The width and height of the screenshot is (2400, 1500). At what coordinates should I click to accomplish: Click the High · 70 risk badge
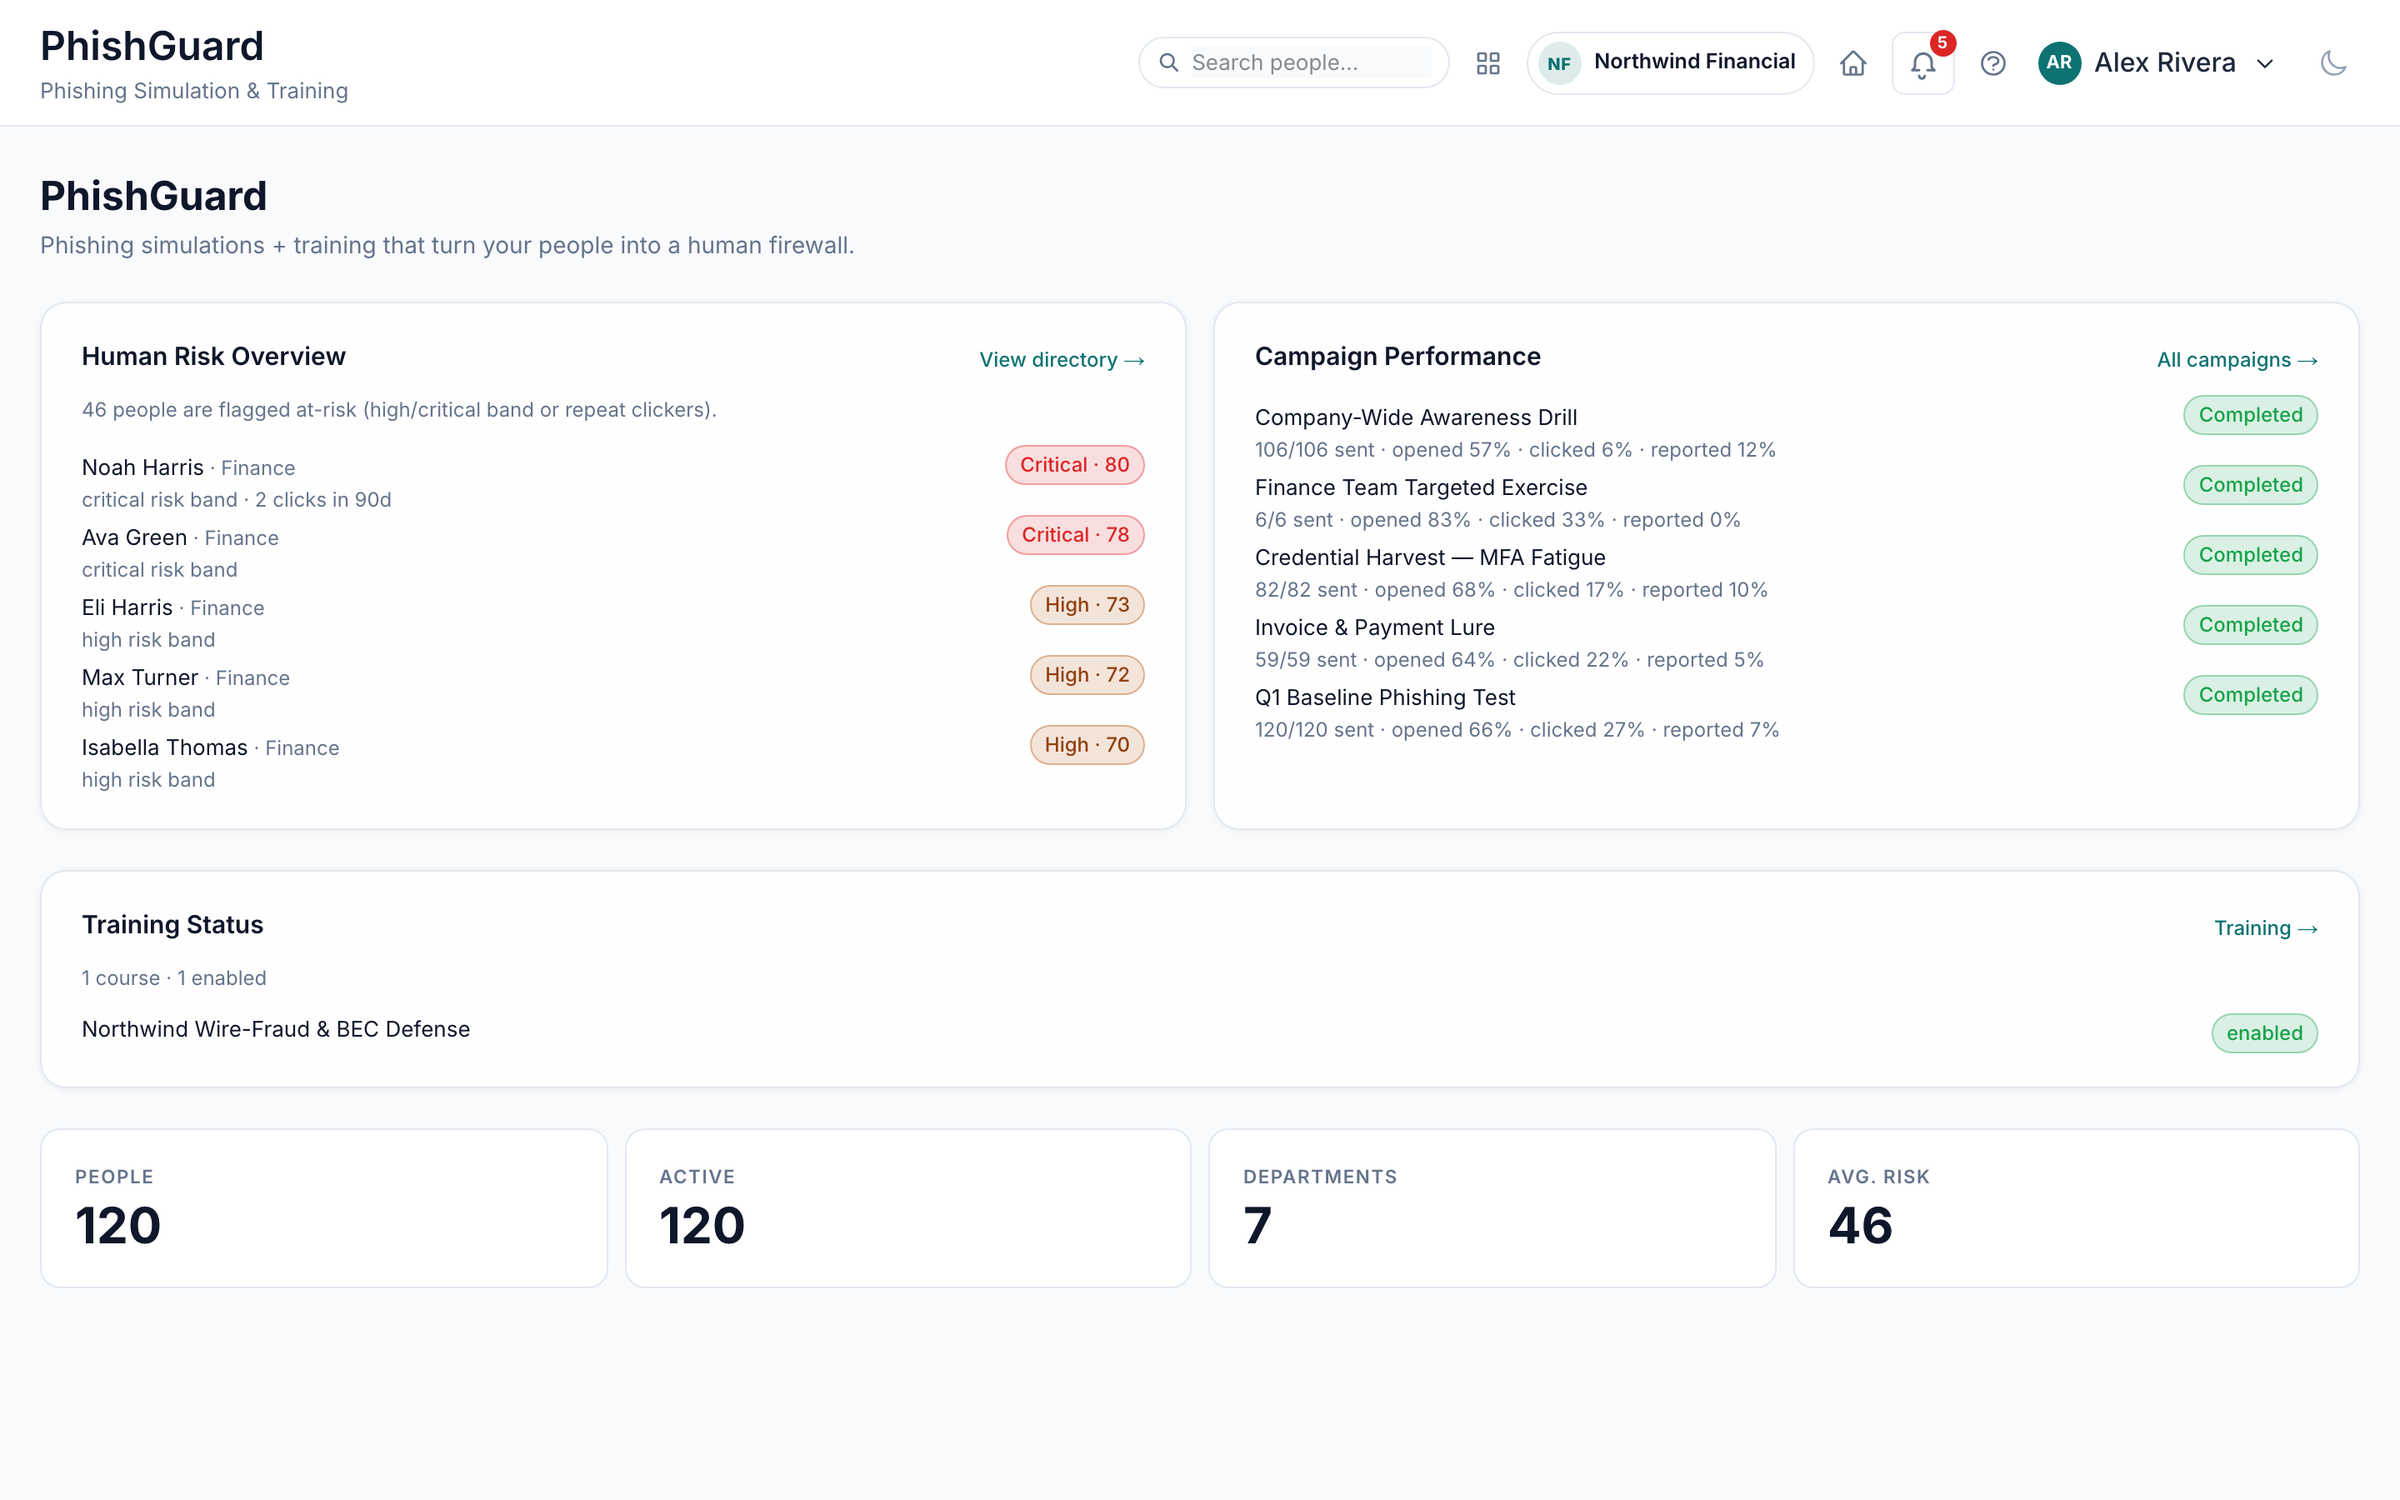coord(1087,745)
